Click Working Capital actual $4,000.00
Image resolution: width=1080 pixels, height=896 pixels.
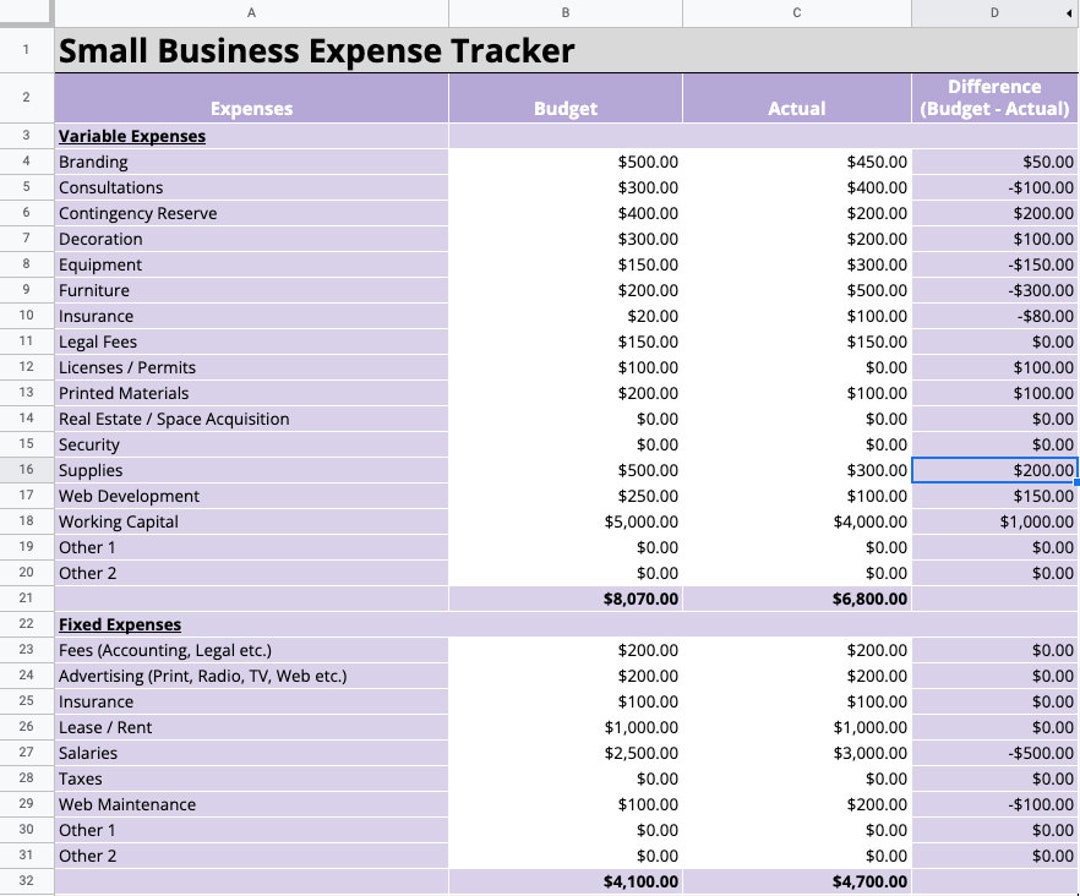pos(797,522)
